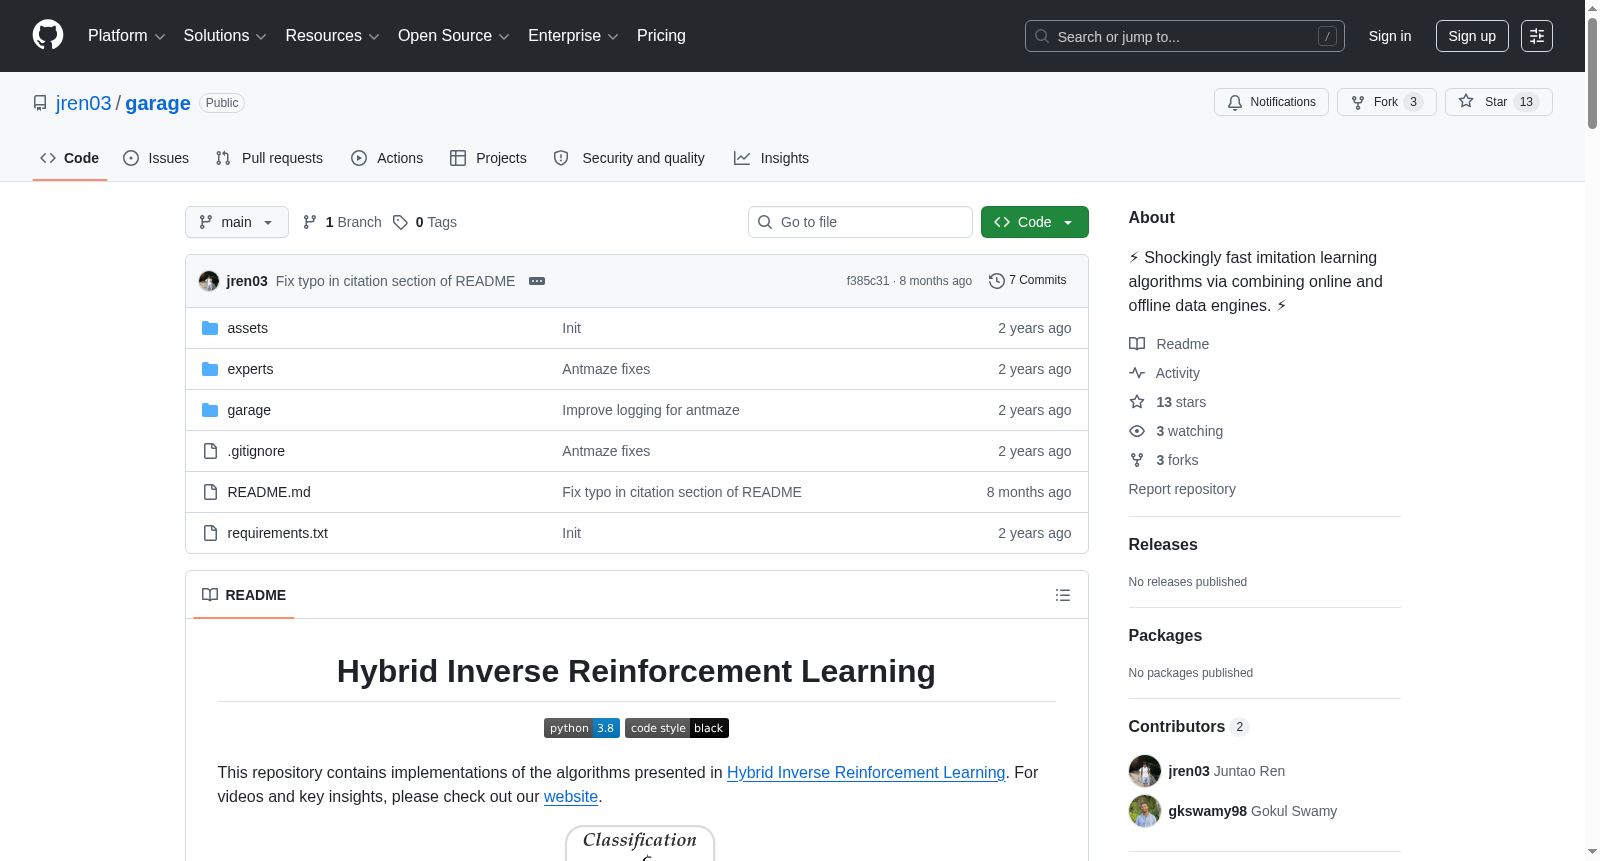Open the requirements.txt file
Screen dimensions: 1600x861
(278, 533)
